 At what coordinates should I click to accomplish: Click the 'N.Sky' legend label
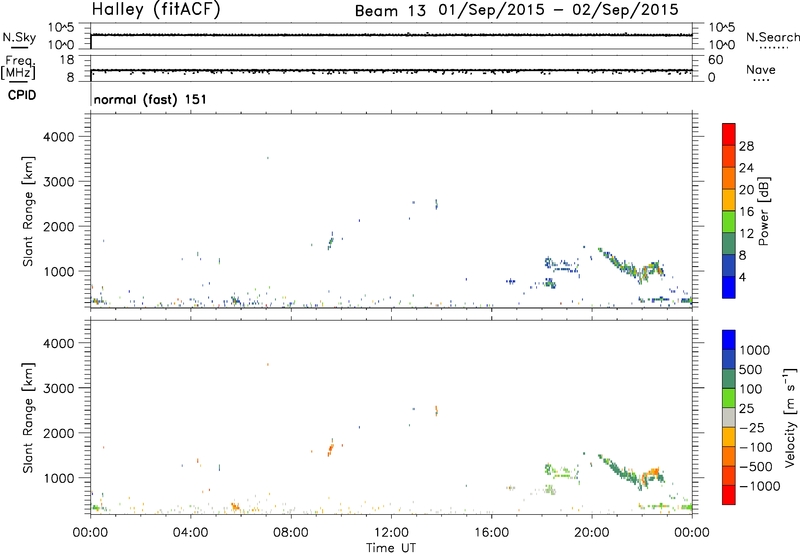point(19,37)
